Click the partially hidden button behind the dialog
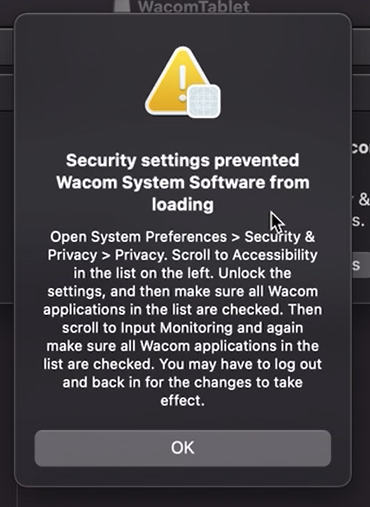370x507 pixels. [x=361, y=265]
